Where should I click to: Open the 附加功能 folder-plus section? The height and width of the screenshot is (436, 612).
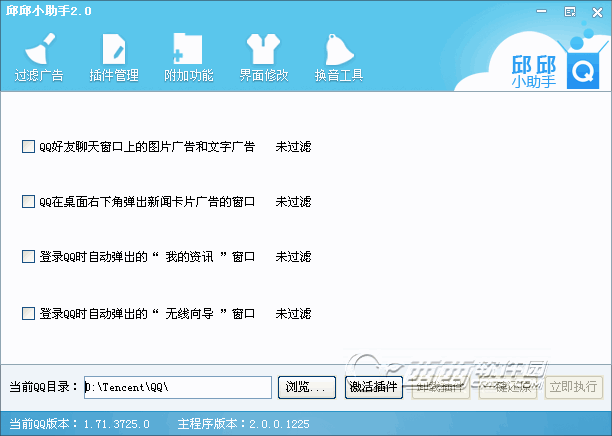(x=189, y=58)
